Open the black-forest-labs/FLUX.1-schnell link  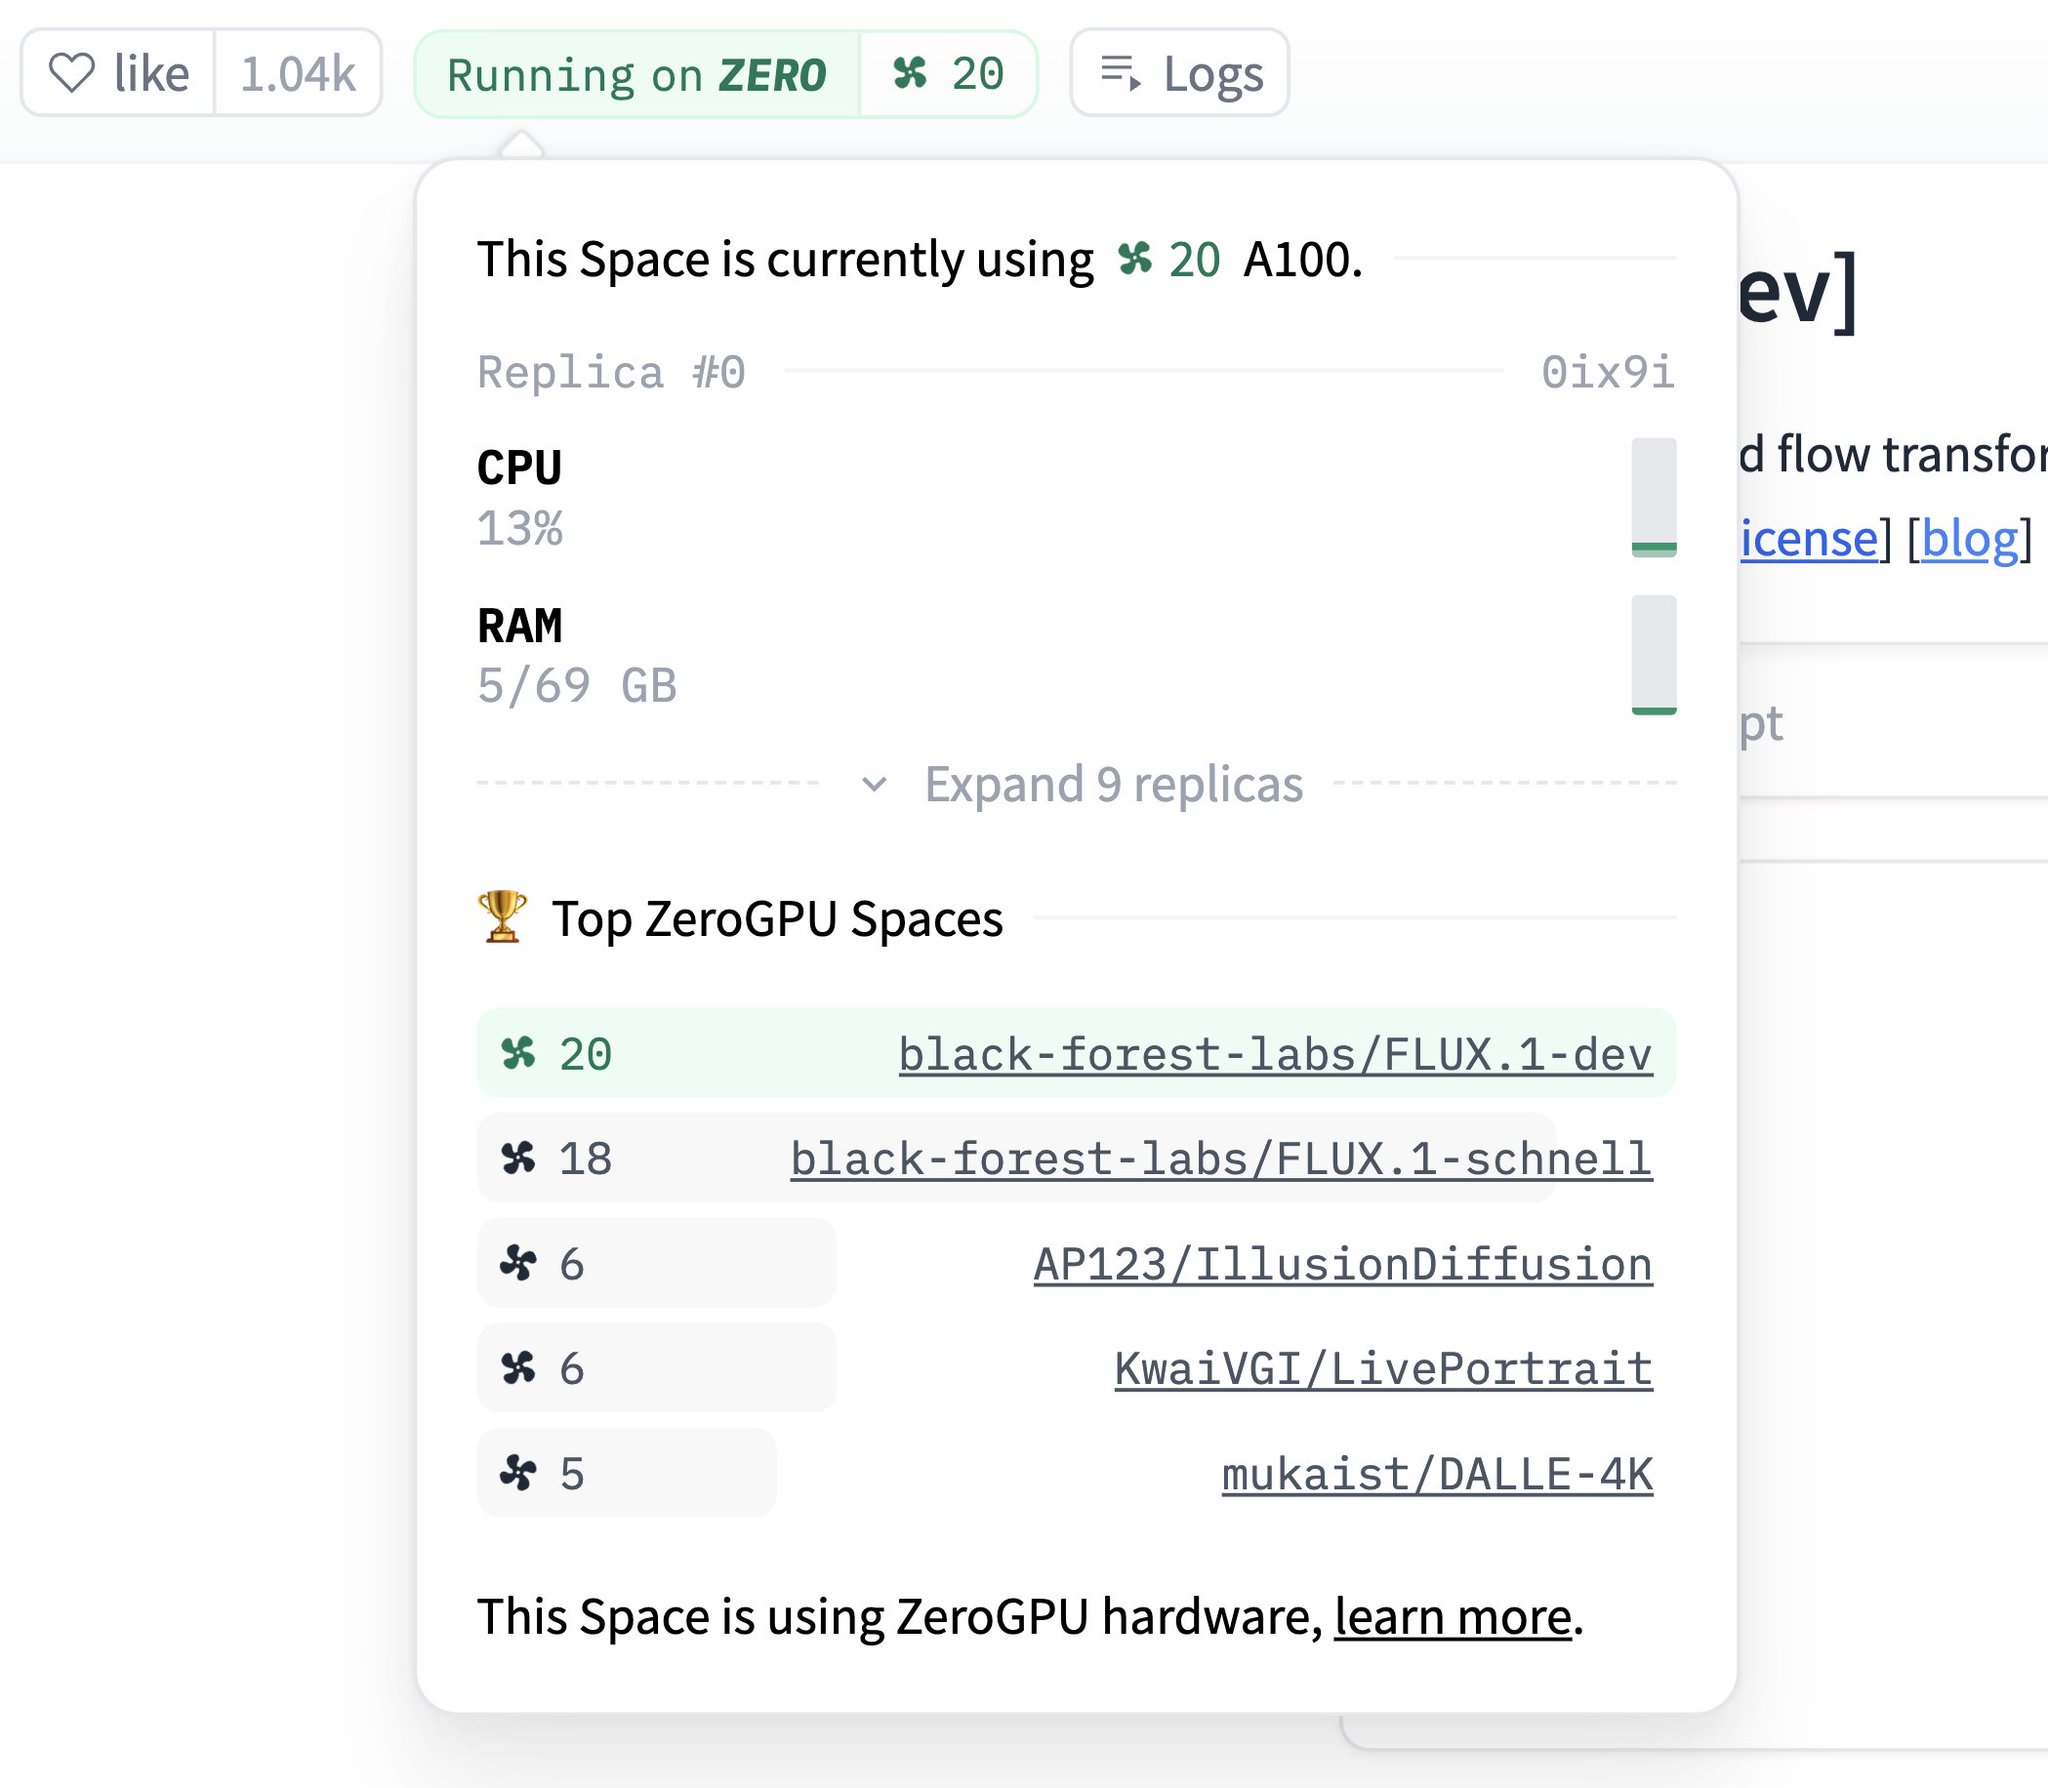click(1221, 1159)
